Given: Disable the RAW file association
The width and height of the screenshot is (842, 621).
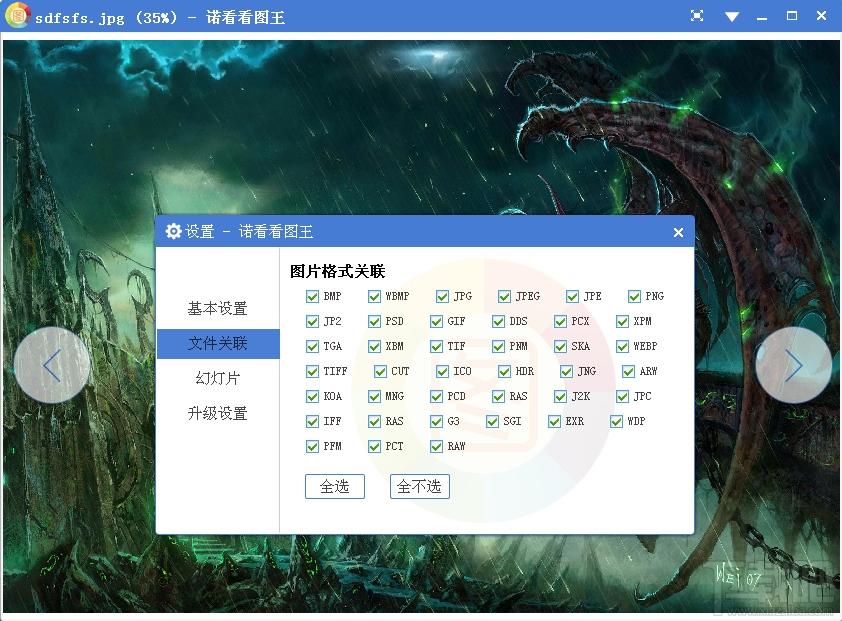Looking at the screenshot, I should pos(436,446).
